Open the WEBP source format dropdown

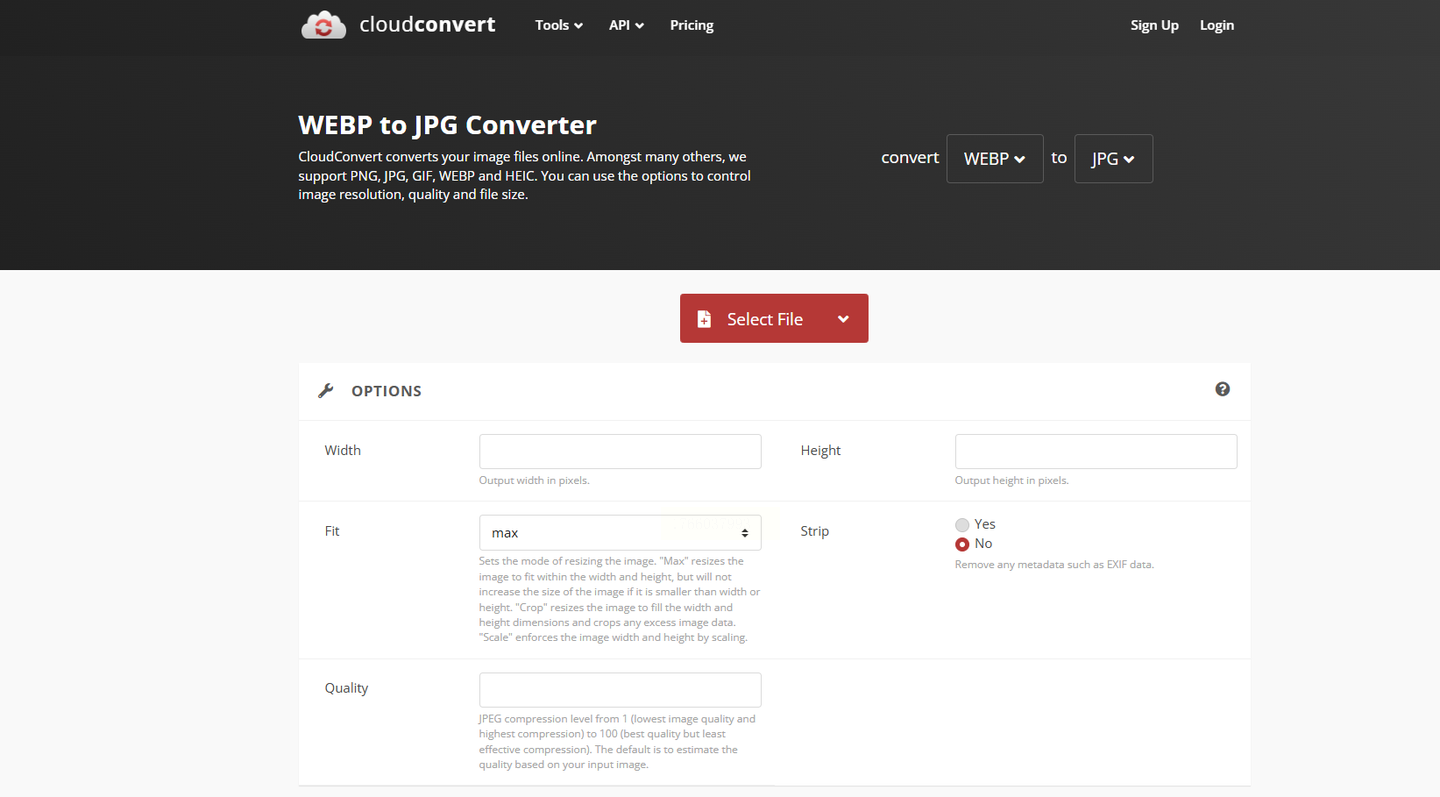click(995, 158)
